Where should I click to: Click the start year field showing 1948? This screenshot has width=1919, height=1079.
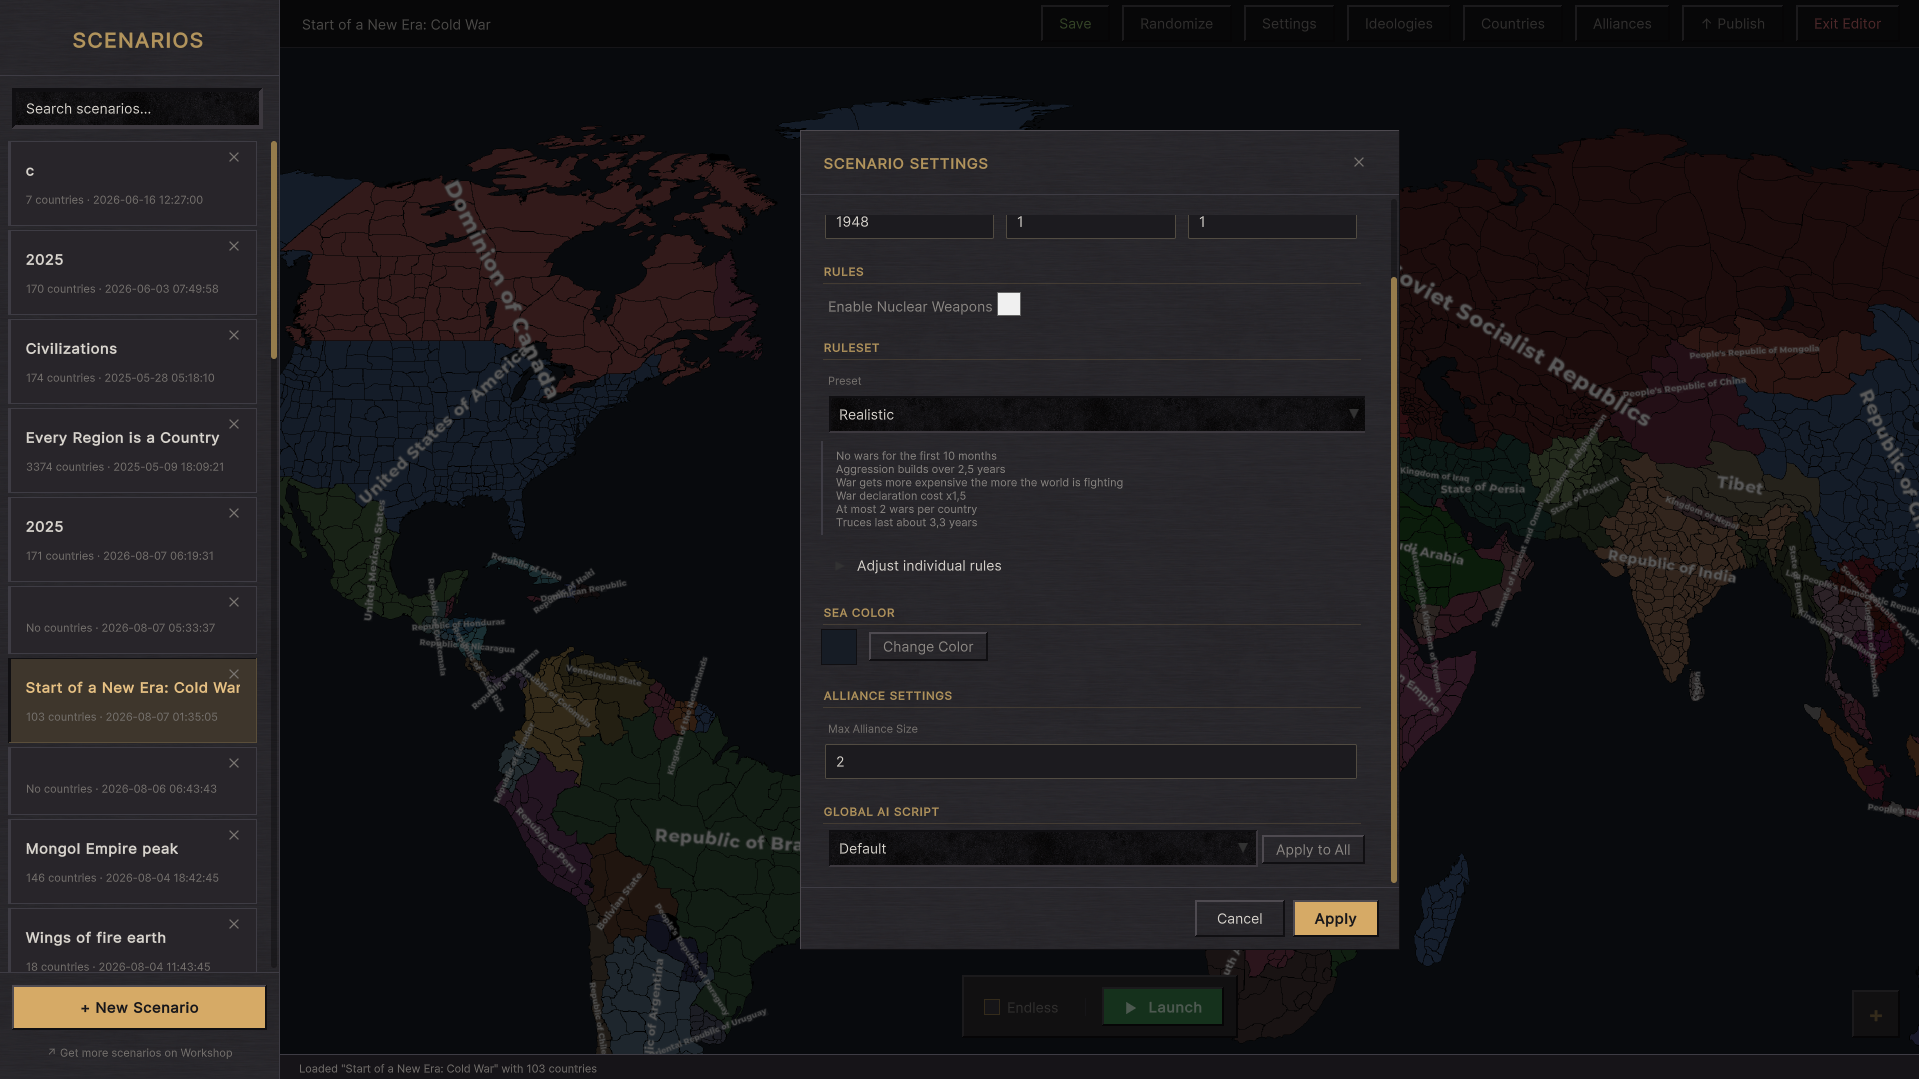click(909, 223)
